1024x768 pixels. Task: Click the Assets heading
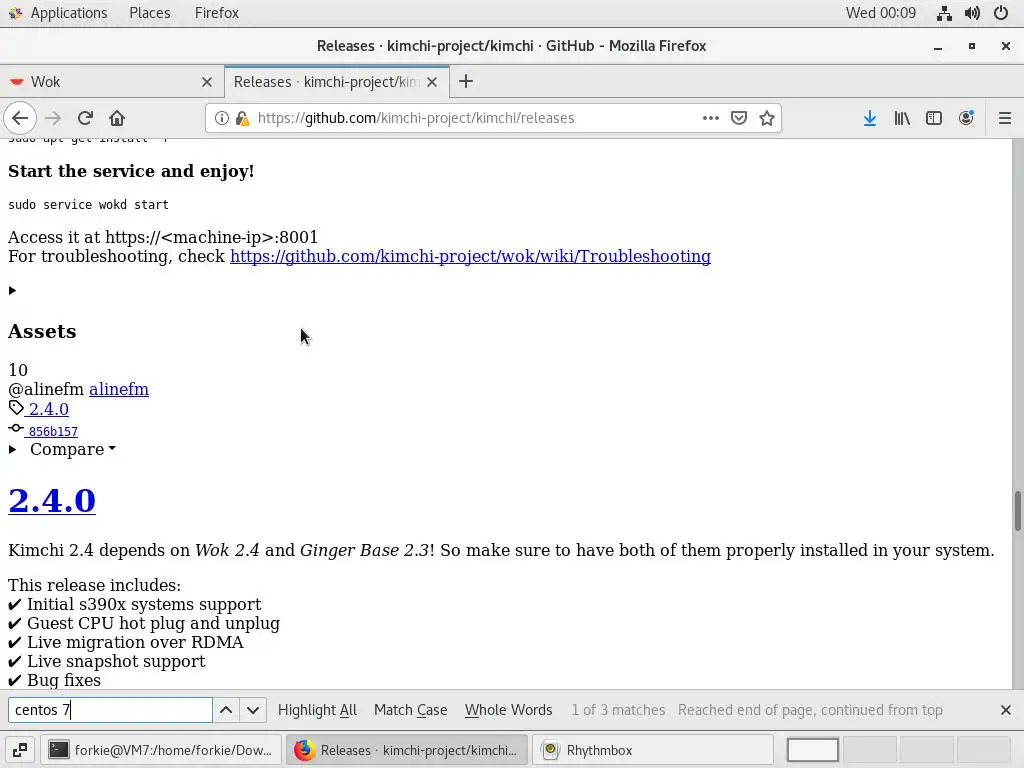click(x=42, y=332)
